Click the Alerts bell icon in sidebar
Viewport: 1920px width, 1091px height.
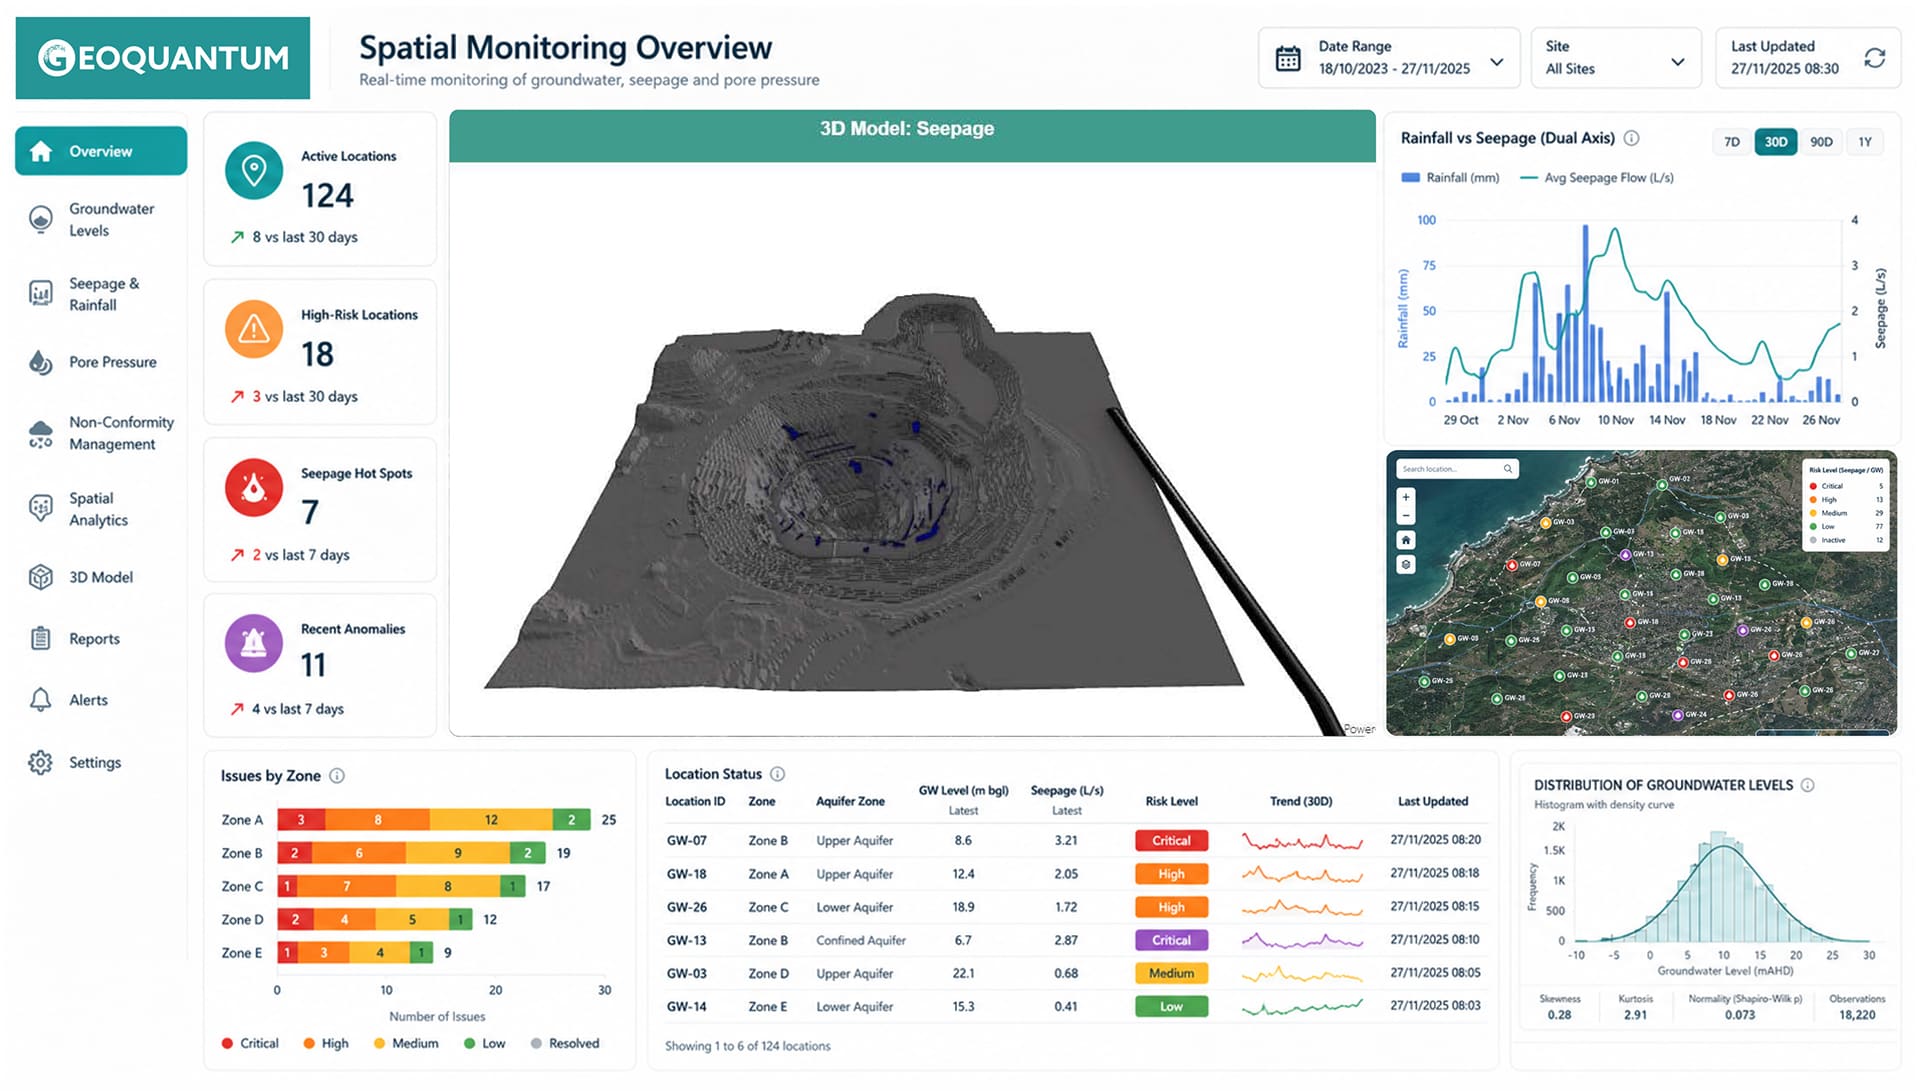(40, 700)
